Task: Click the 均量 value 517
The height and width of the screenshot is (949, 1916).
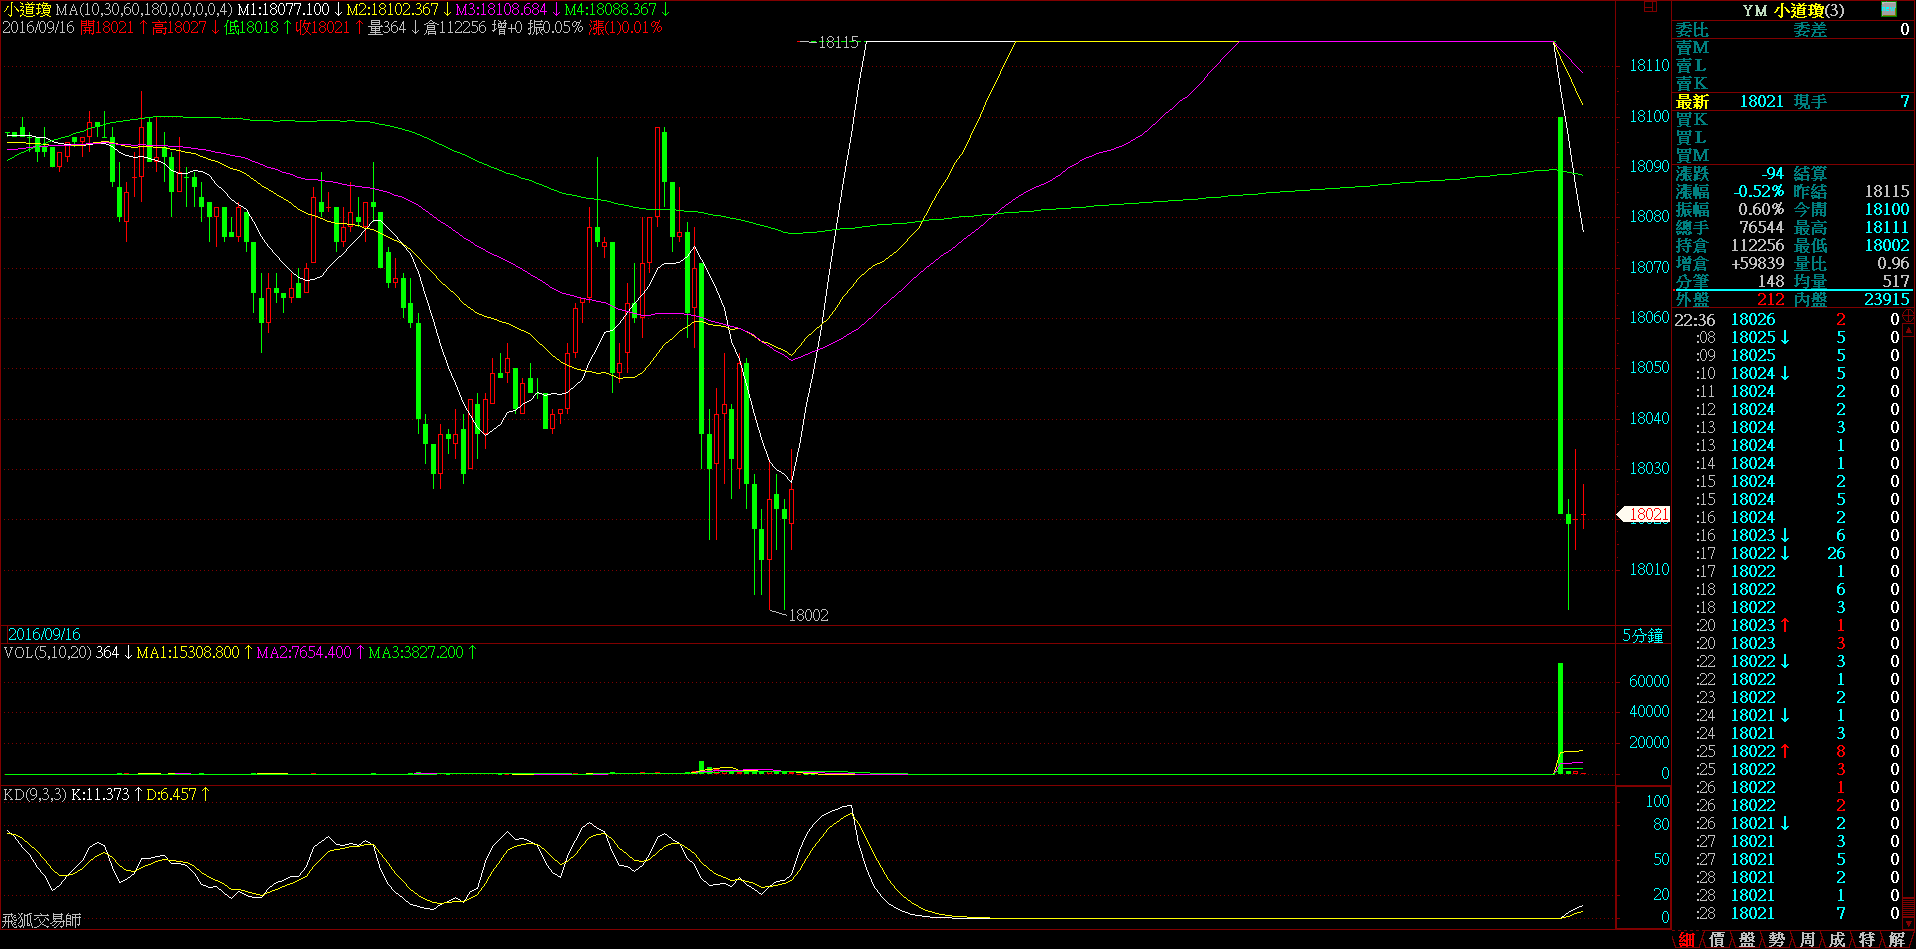Action: 1896,281
